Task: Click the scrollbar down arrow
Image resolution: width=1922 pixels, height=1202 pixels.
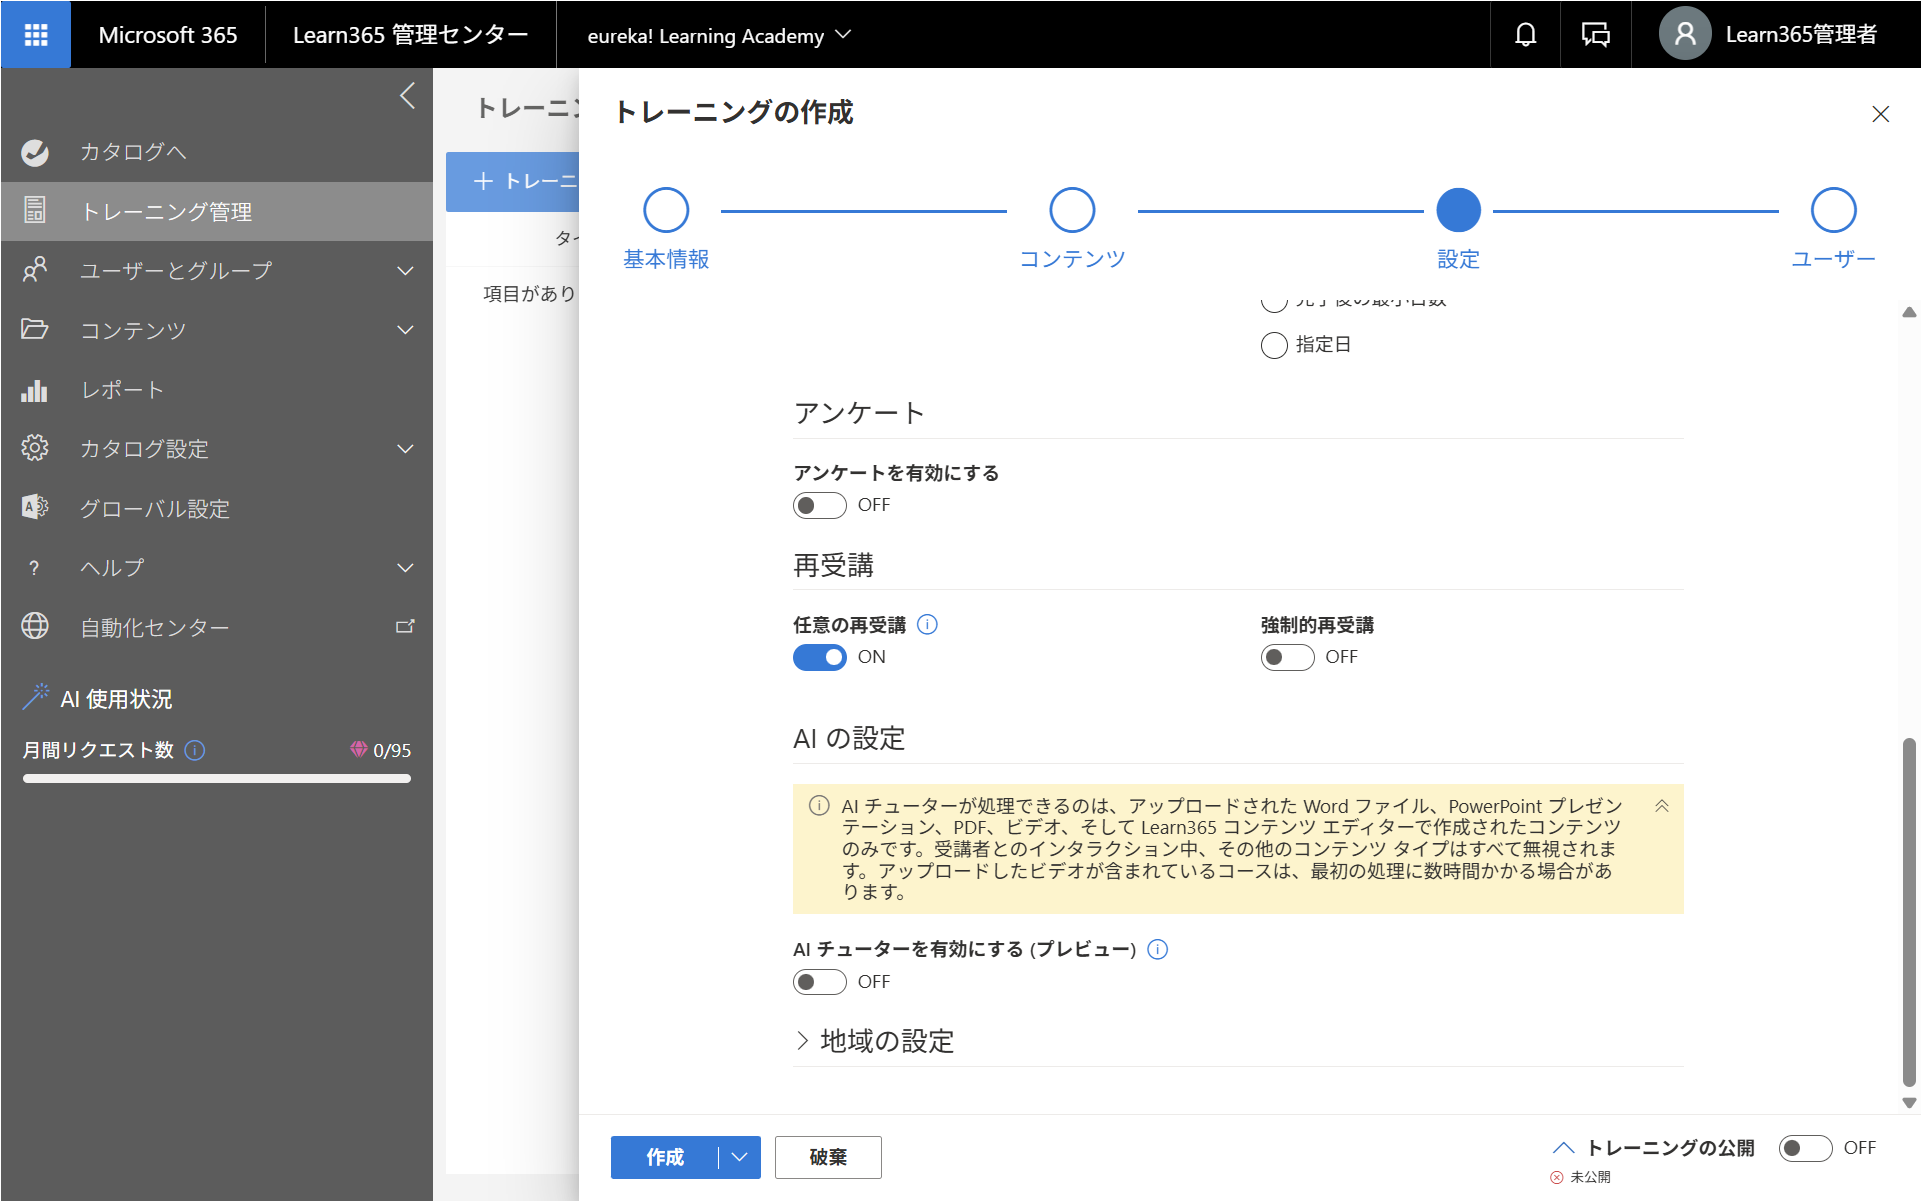Action: pyautogui.click(x=1909, y=1104)
